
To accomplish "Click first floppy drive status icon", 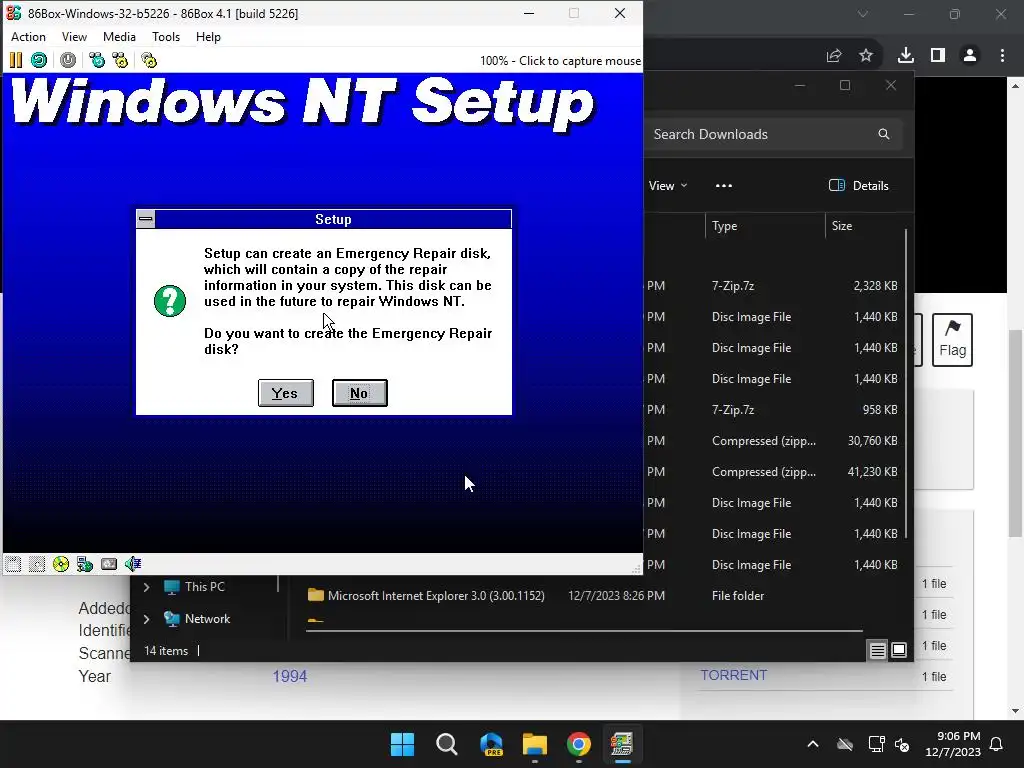I will point(13,564).
